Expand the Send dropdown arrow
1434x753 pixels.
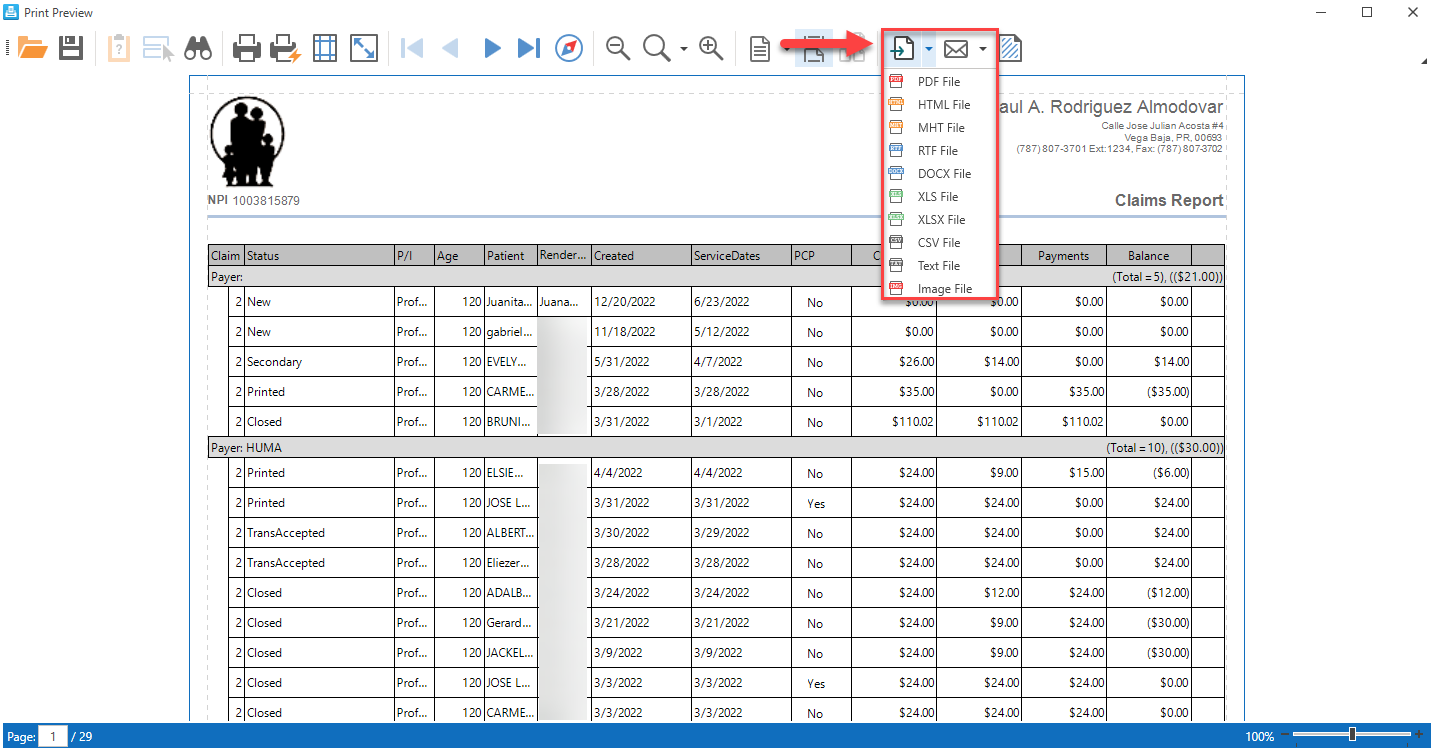983,49
